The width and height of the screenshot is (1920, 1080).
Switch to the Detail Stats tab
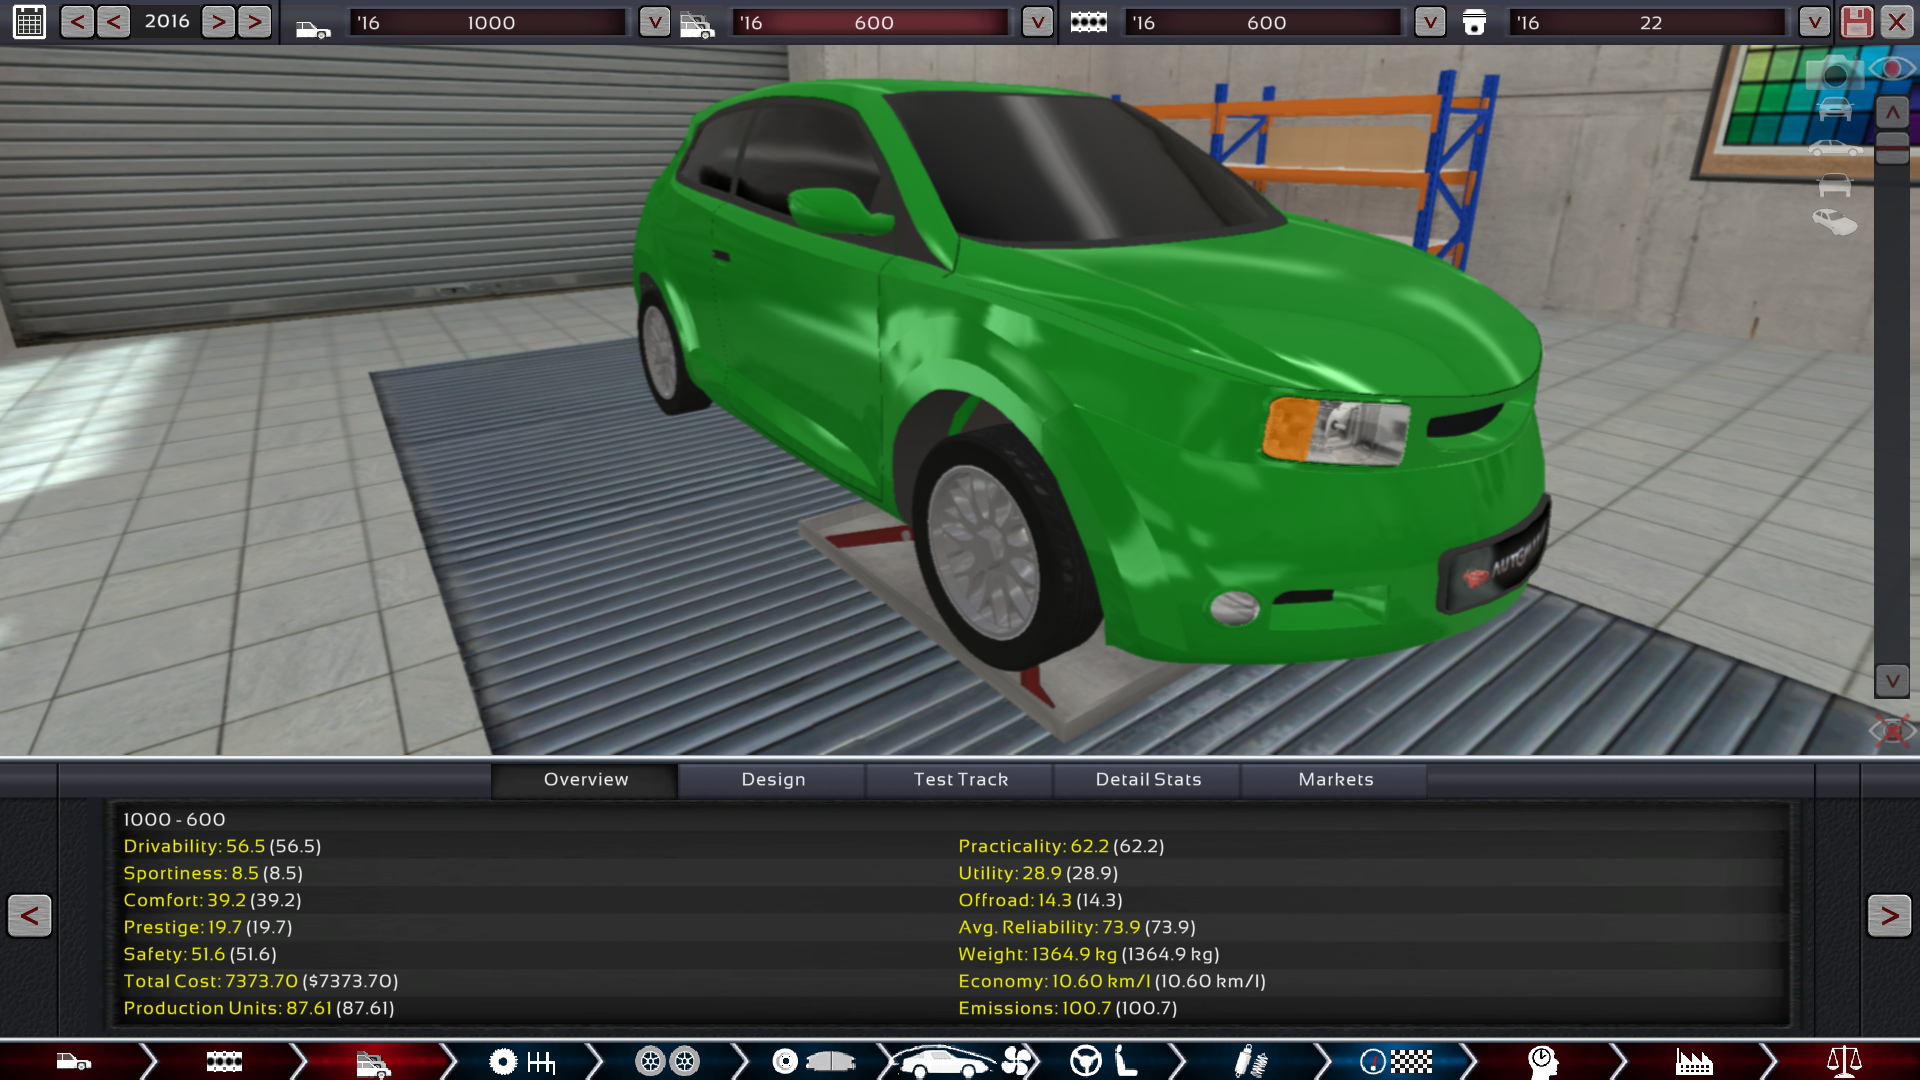[1148, 779]
